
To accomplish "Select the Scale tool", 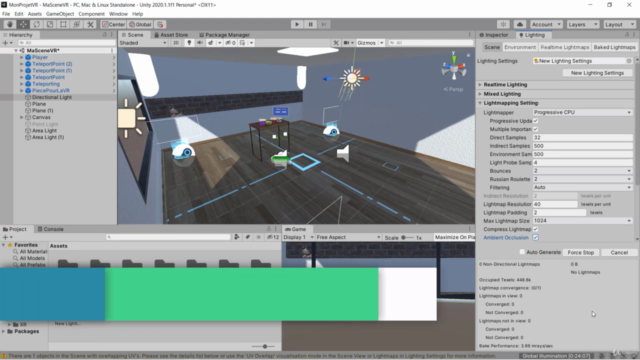I will (50, 24).
